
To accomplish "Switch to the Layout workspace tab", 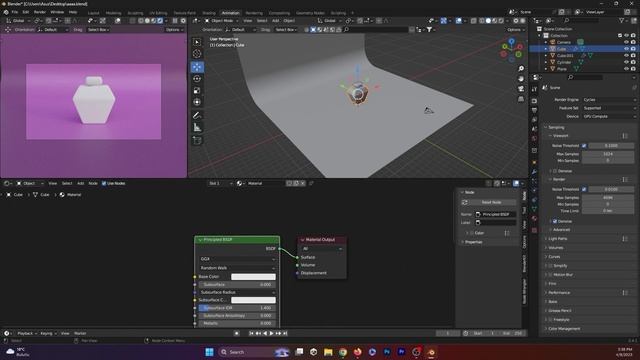I will click(93, 13).
